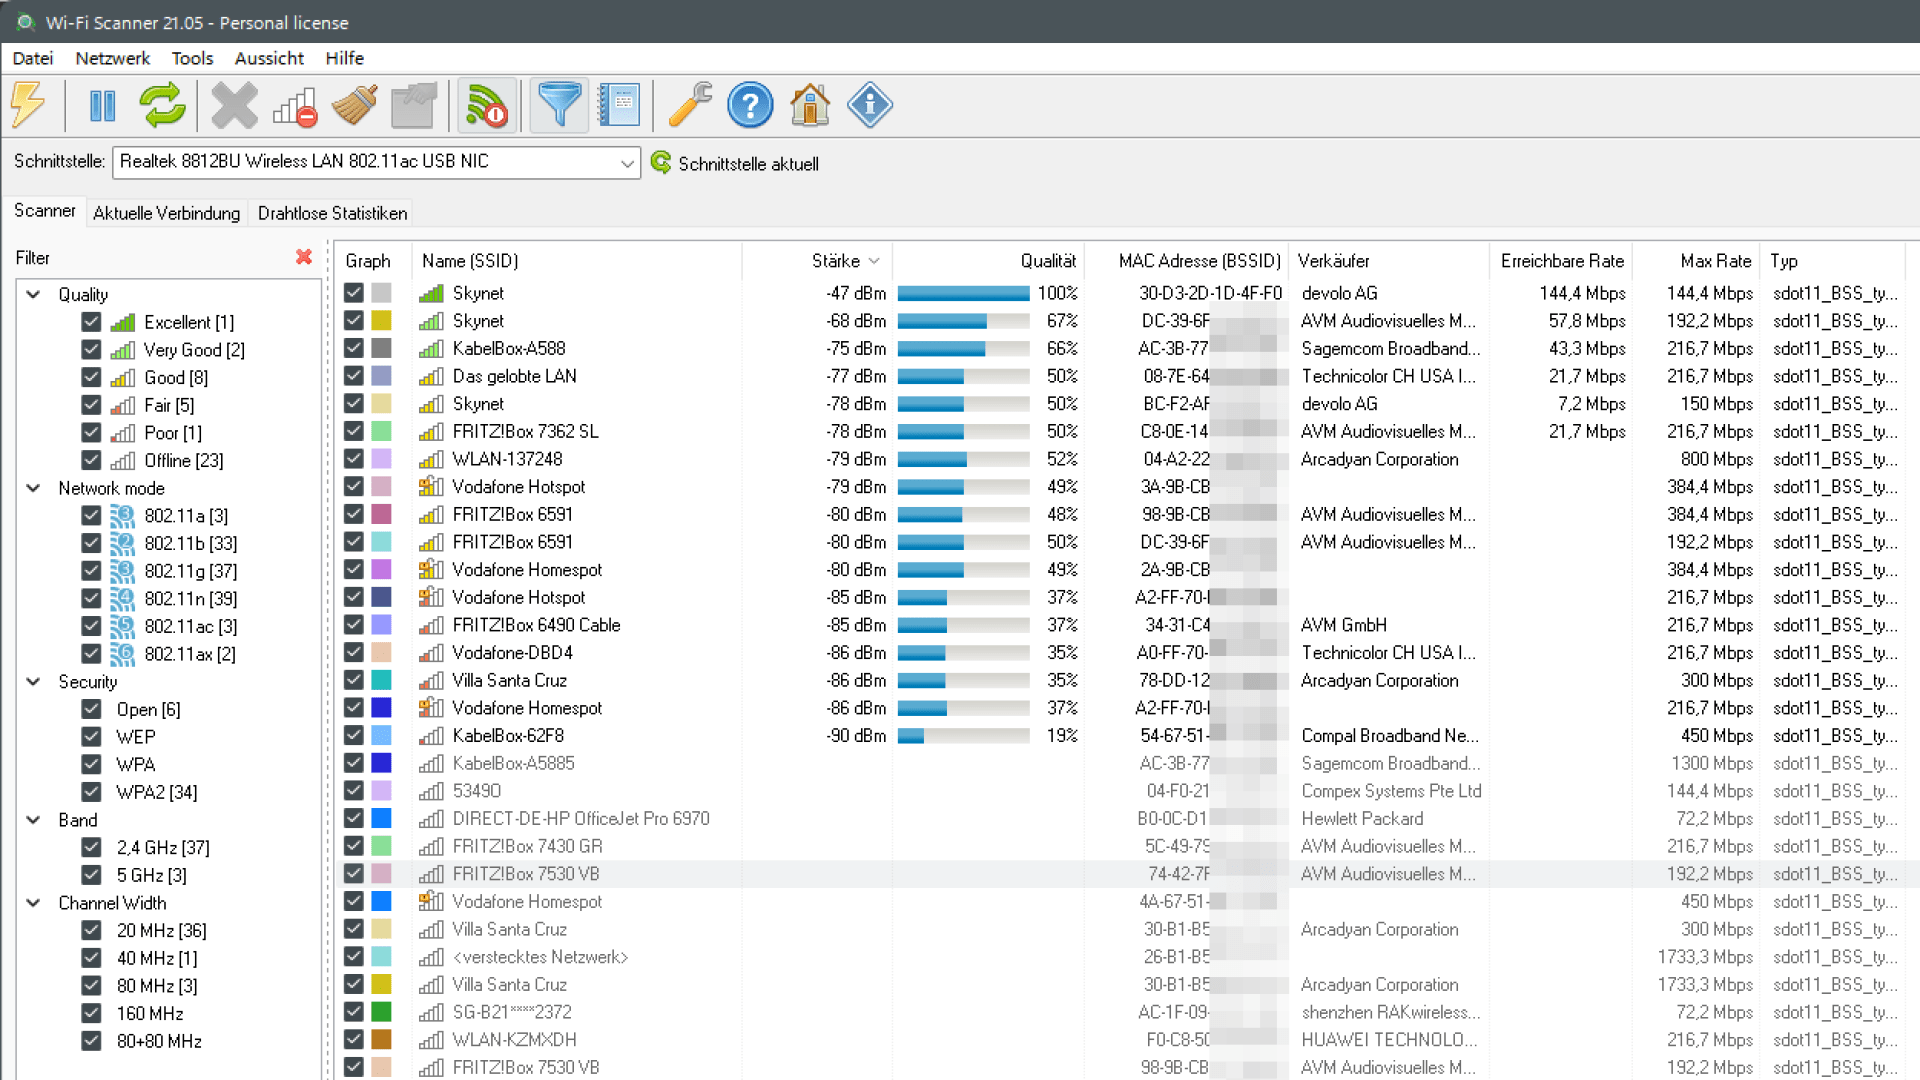Screen dimensions: 1920x1080
Task: Select the FRITZ!Box 6490 Cable row
Action: 1120,625
